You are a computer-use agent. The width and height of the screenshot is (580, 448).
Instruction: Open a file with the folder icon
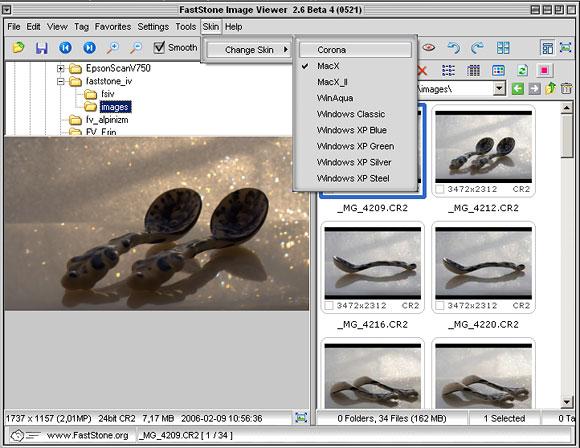(x=18, y=48)
